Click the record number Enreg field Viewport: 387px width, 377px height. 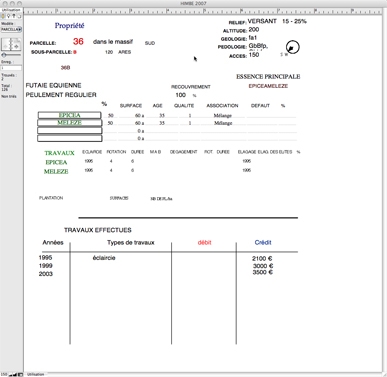pos(11,68)
